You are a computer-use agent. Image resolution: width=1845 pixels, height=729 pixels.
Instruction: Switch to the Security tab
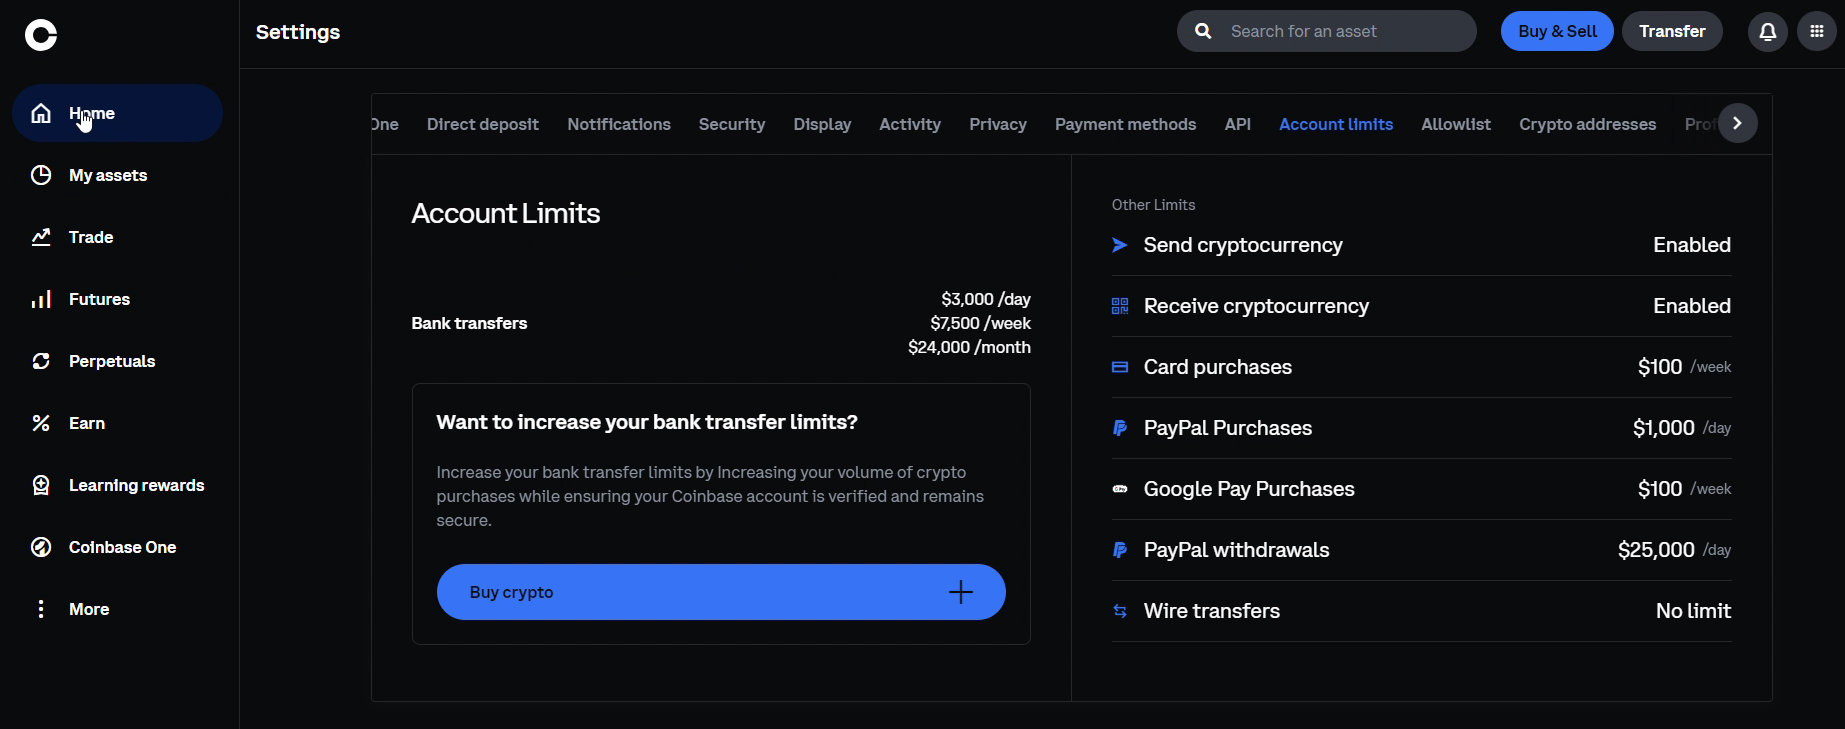pos(731,124)
